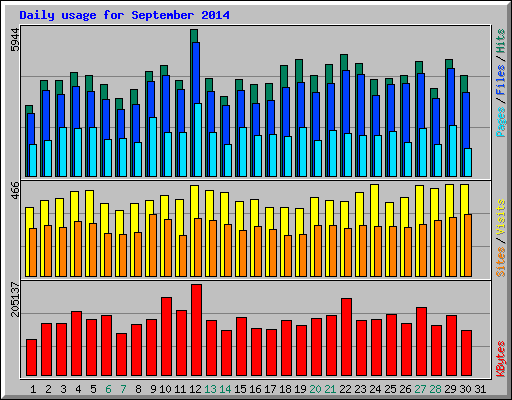Click the orange sites bar for day 30
The width and height of the screenshot is (512, 400).
[468, 245]
